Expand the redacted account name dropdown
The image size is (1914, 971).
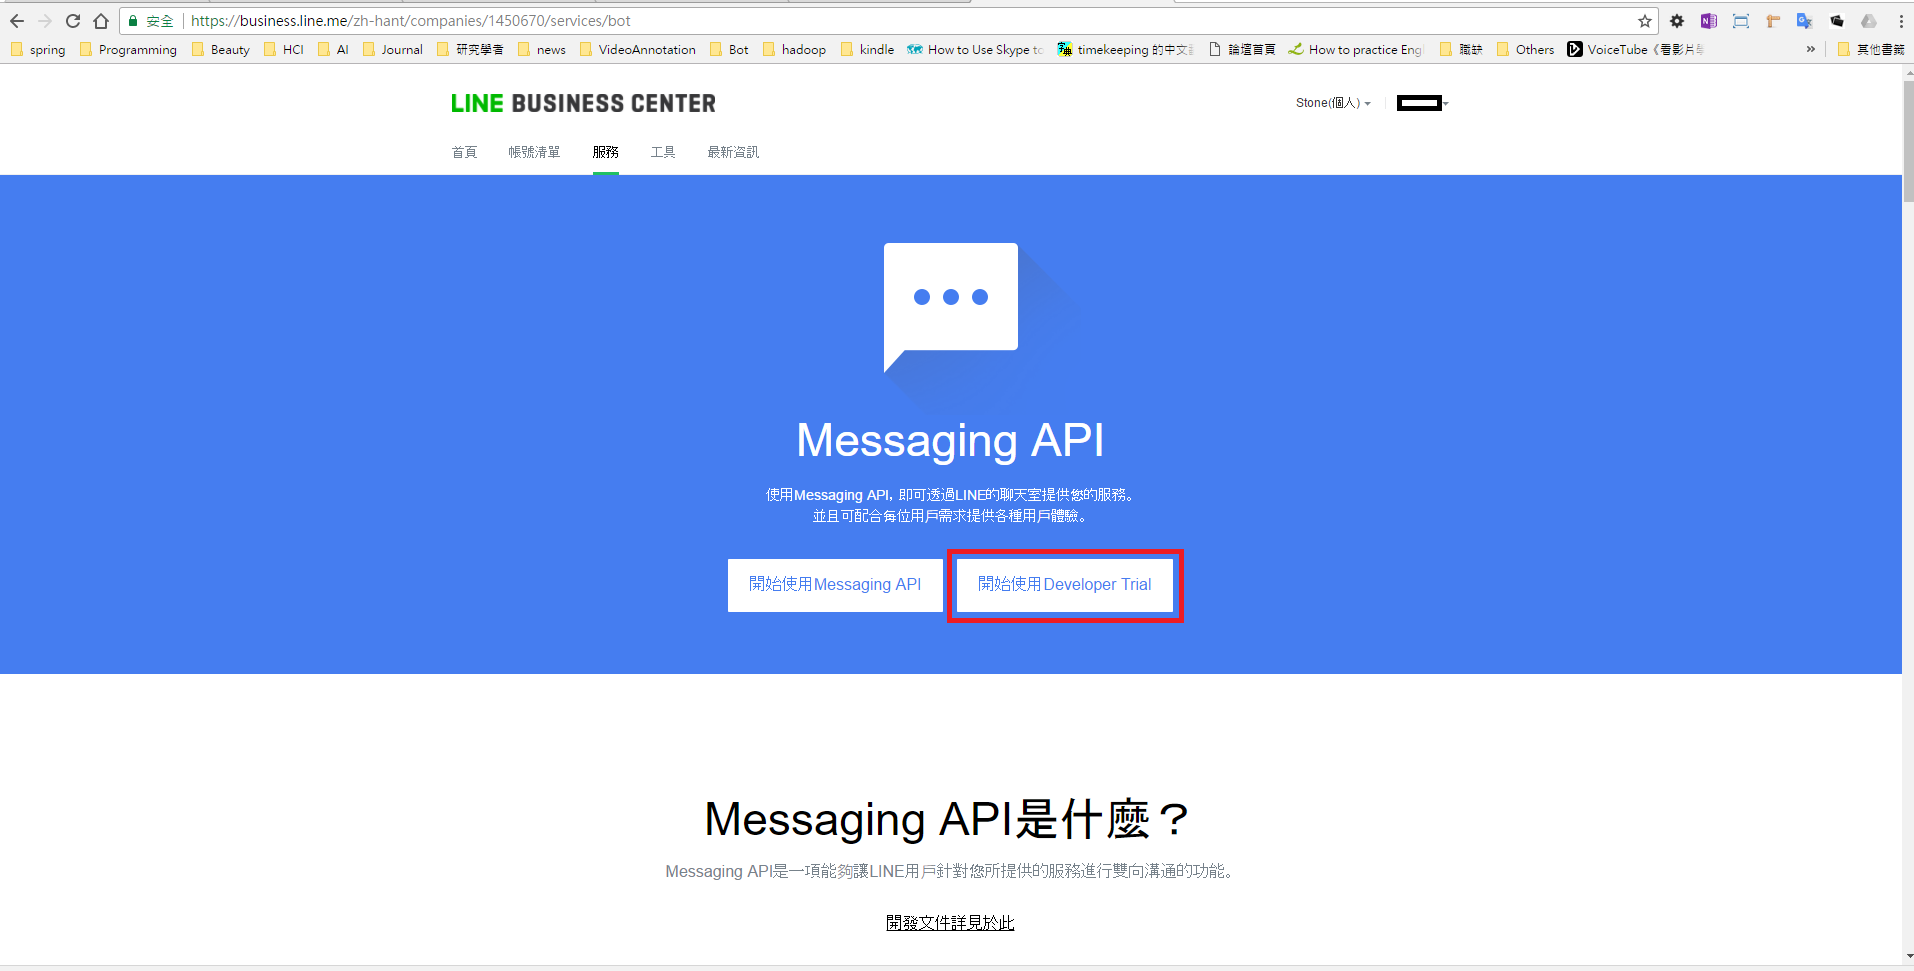click(1422, 103)
